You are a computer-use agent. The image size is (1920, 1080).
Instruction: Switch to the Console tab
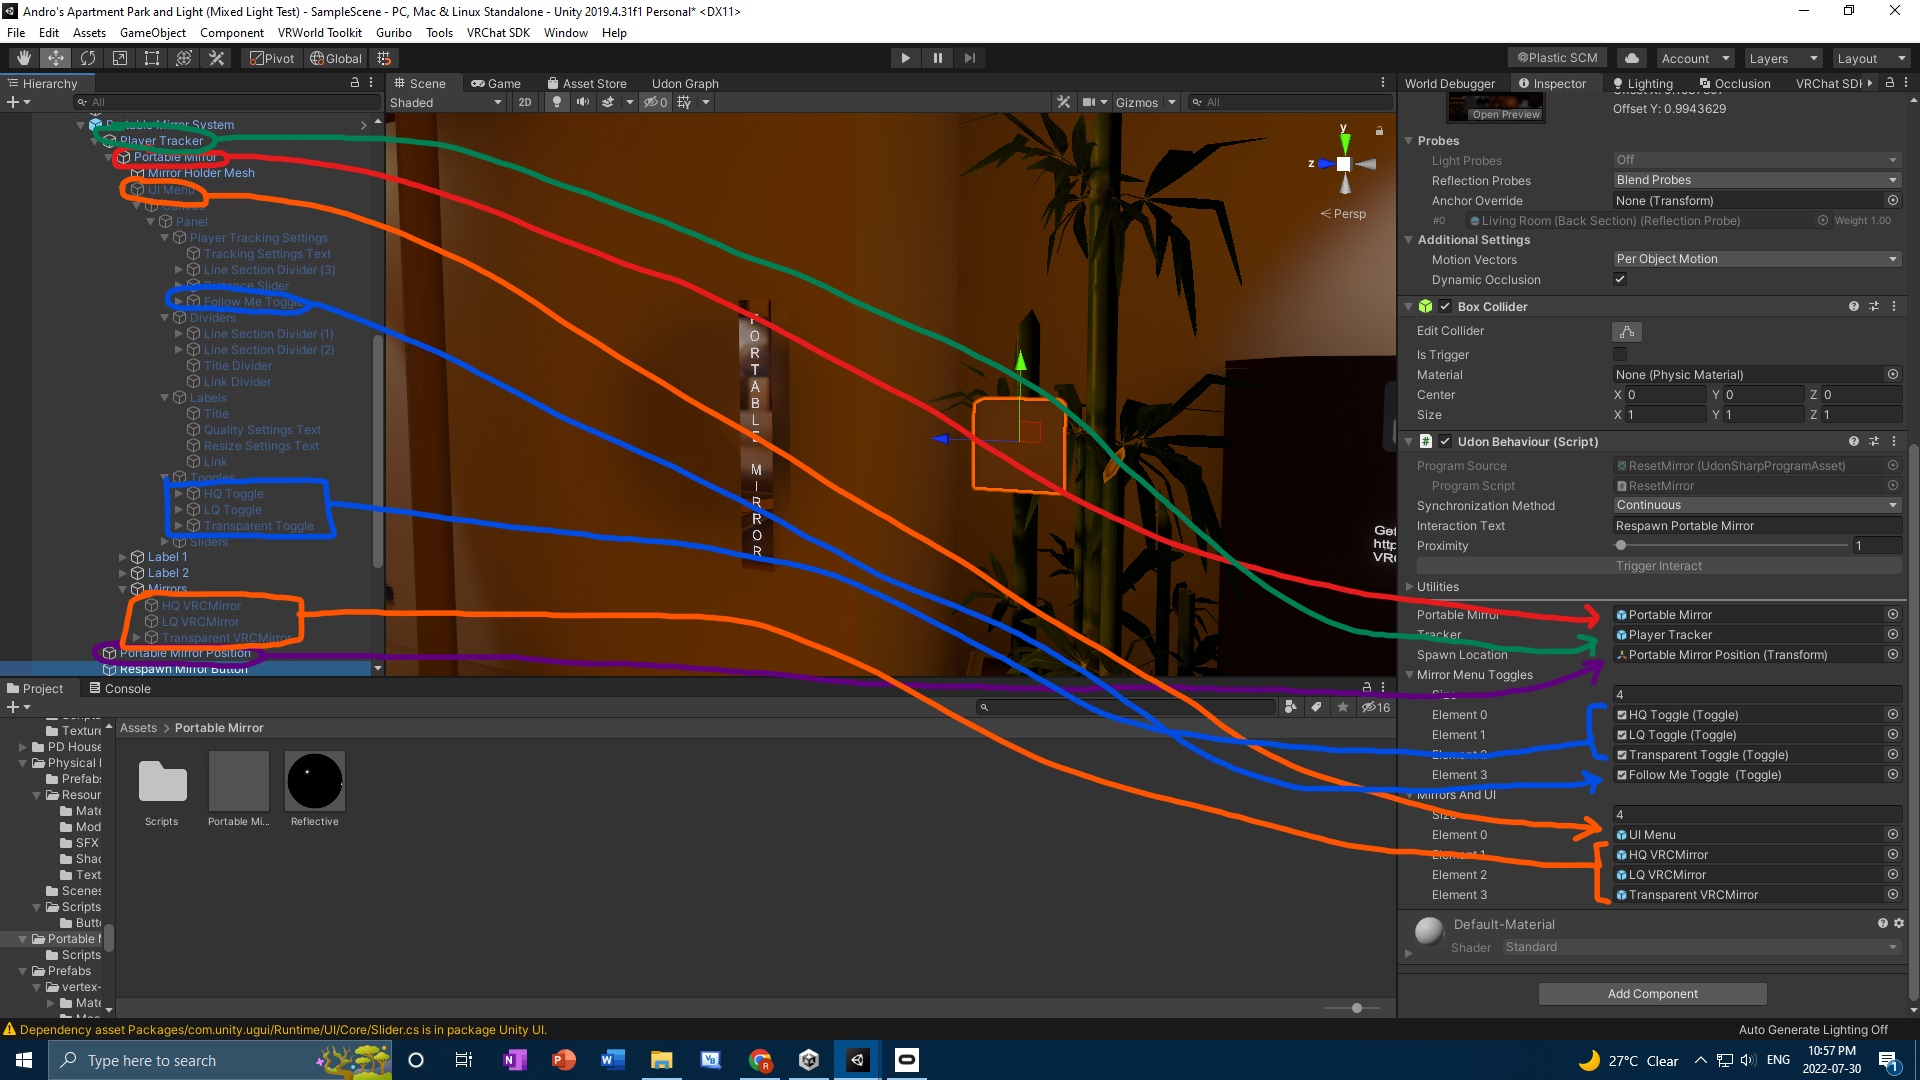click(127, 688)
